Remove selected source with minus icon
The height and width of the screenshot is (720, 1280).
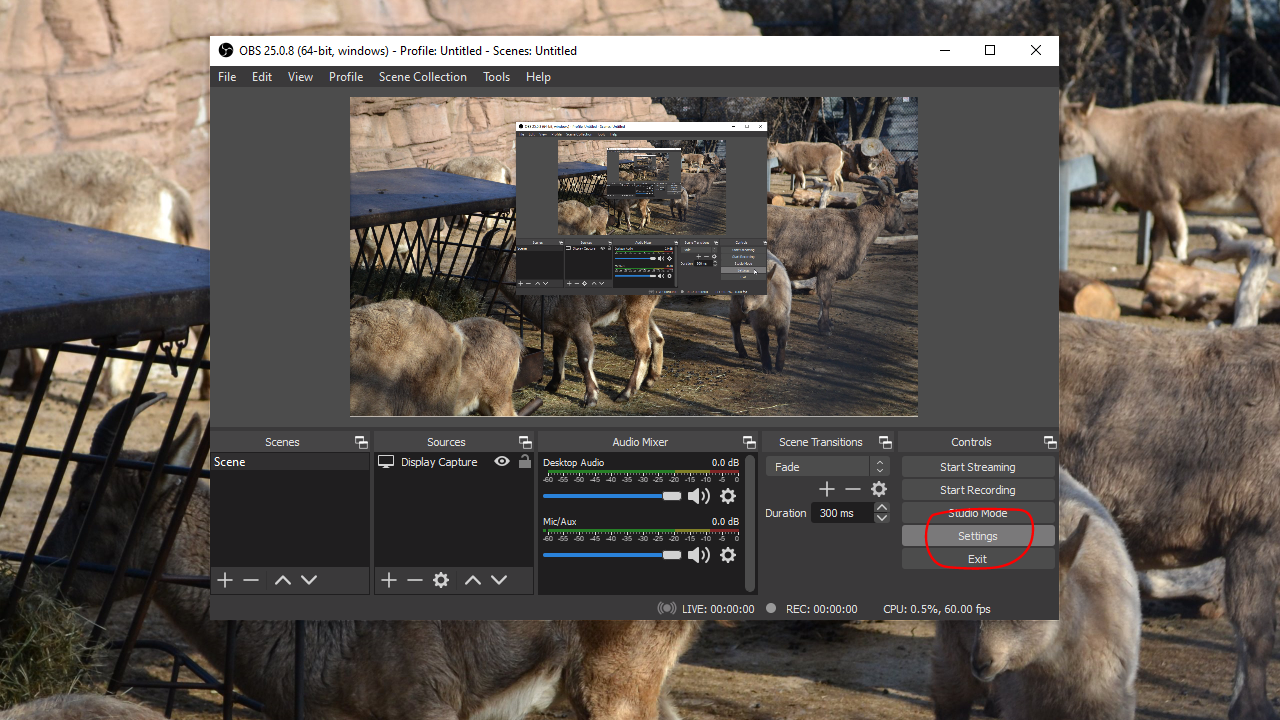click(415, 580)
